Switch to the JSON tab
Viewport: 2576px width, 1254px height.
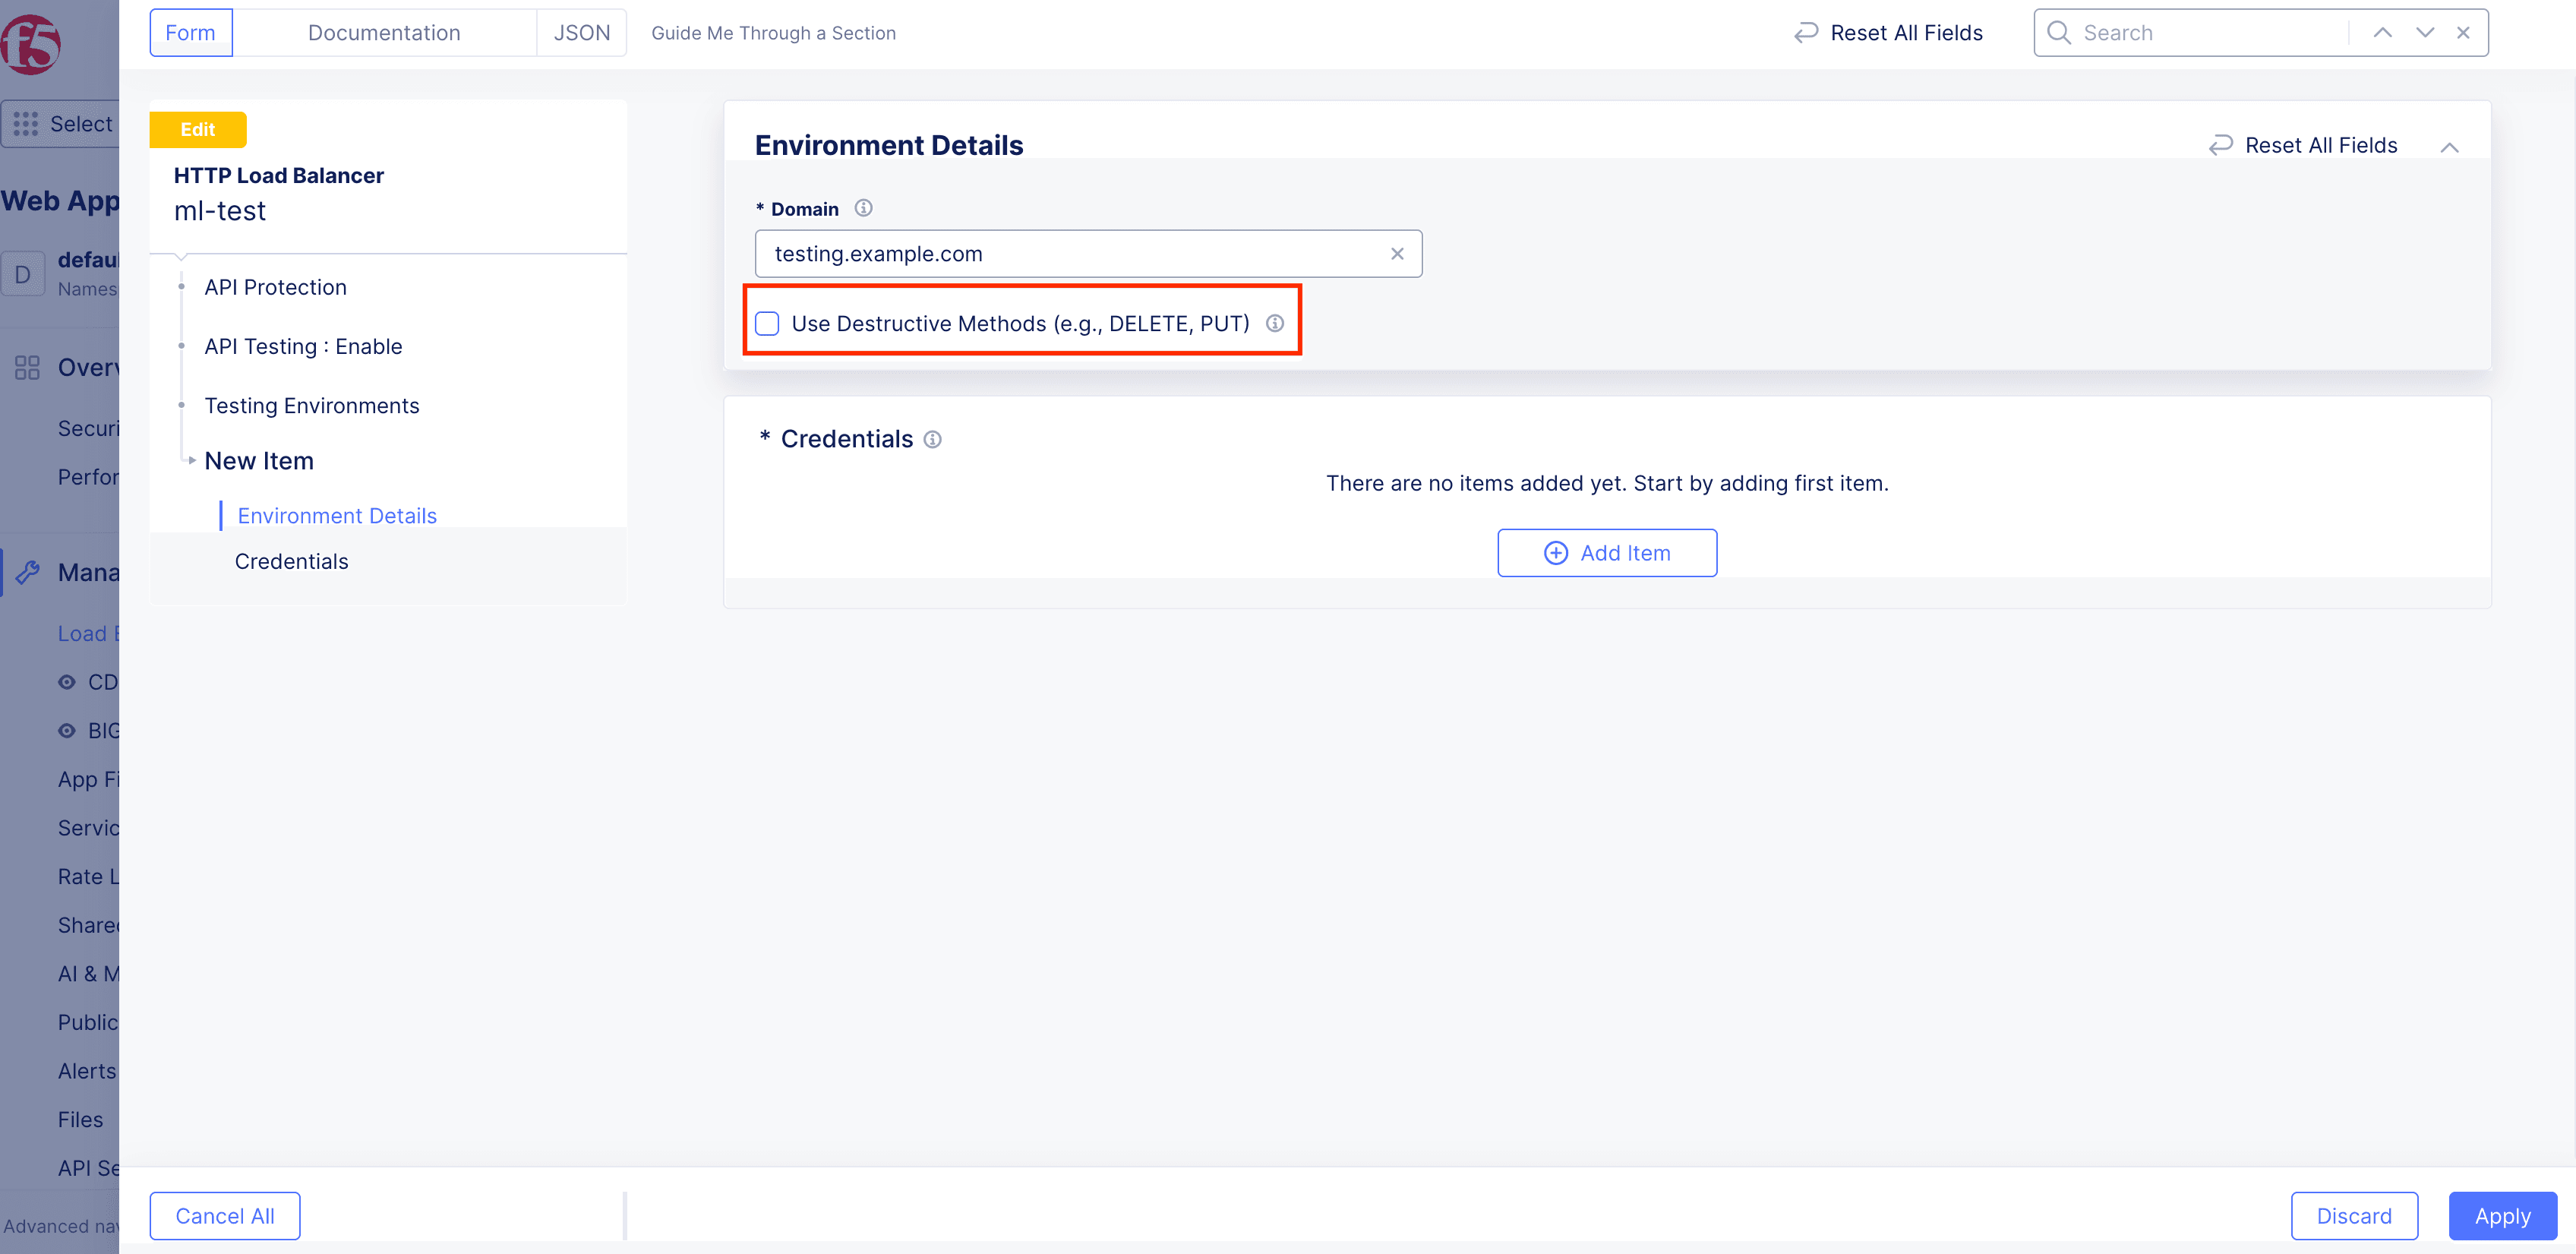(581, 33)
